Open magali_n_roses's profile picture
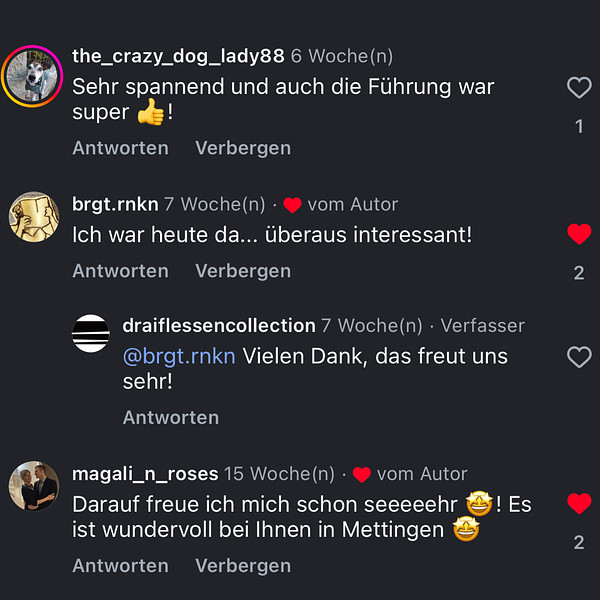This screenshot has height=600, width=600. tap(33, 486)
